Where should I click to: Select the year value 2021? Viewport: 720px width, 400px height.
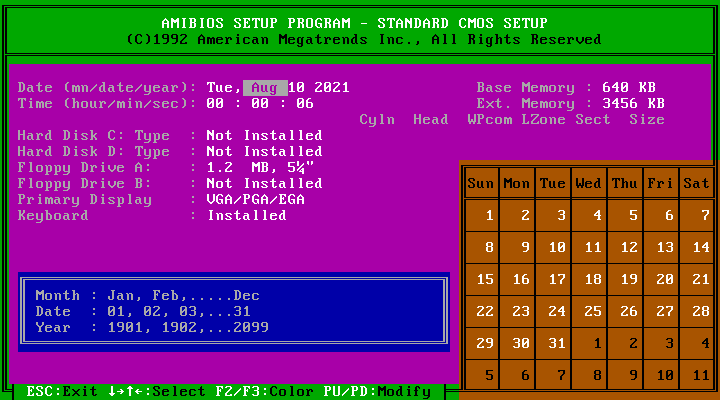click(x=332, y=88)
